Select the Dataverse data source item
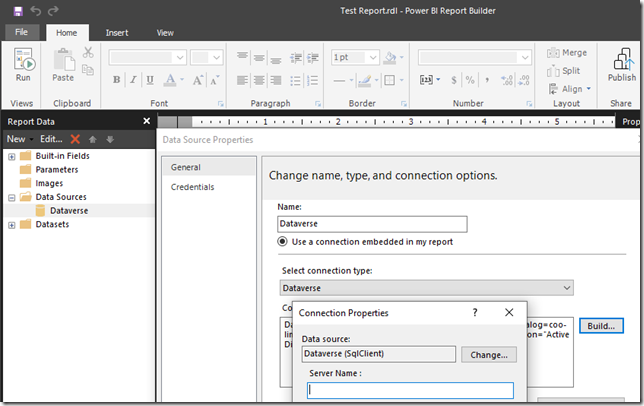 69,211
